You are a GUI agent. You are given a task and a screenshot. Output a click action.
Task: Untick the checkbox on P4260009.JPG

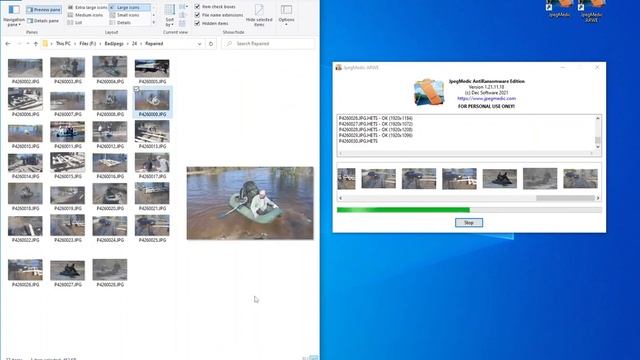pos(136,89)
